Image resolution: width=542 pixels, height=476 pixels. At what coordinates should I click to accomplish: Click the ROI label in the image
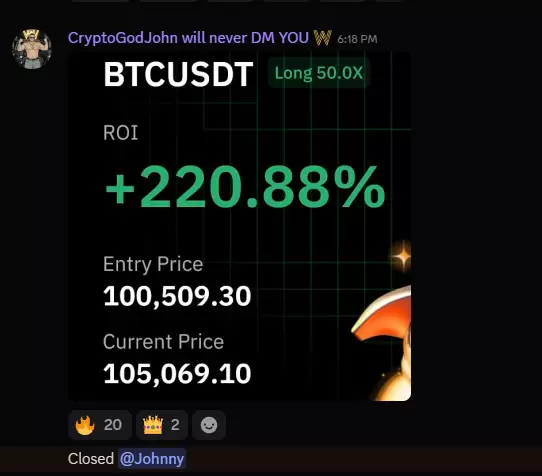121,132
